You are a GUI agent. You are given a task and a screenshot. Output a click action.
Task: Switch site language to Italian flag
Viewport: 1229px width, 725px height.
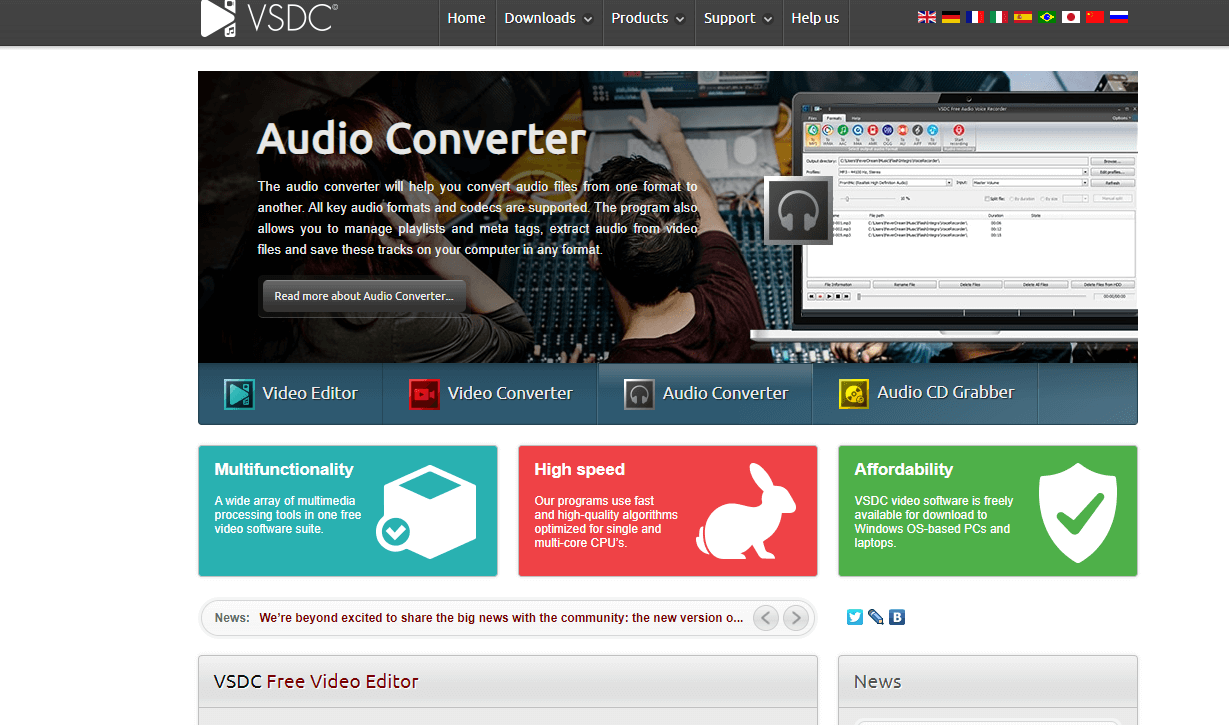pos(998,17)
